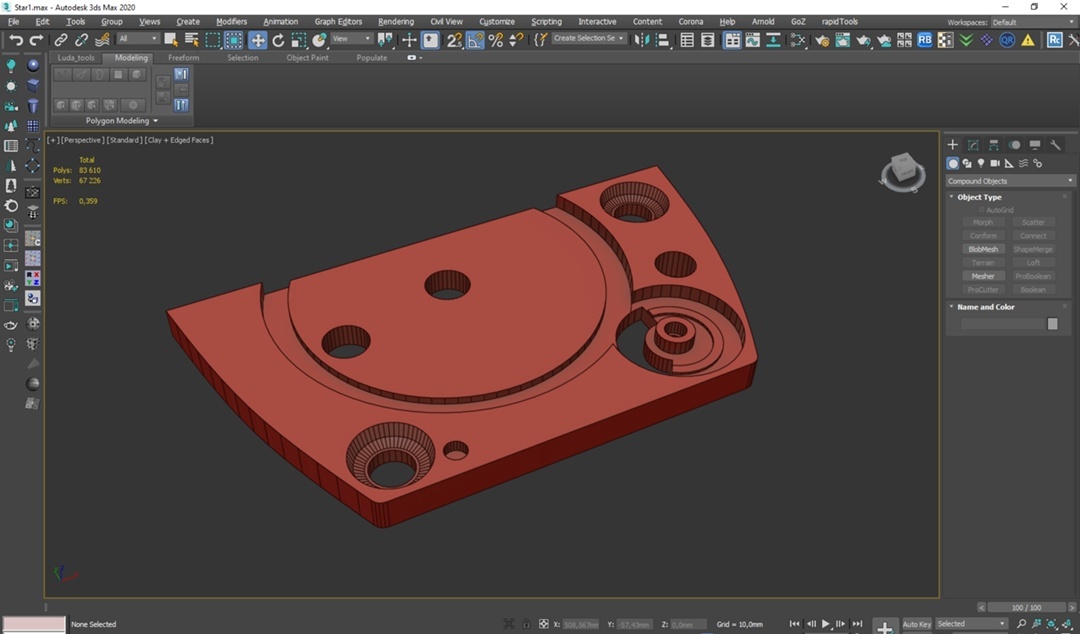
Task: Open Compound Objects category dropdown
Action: tap(1010, 181)
